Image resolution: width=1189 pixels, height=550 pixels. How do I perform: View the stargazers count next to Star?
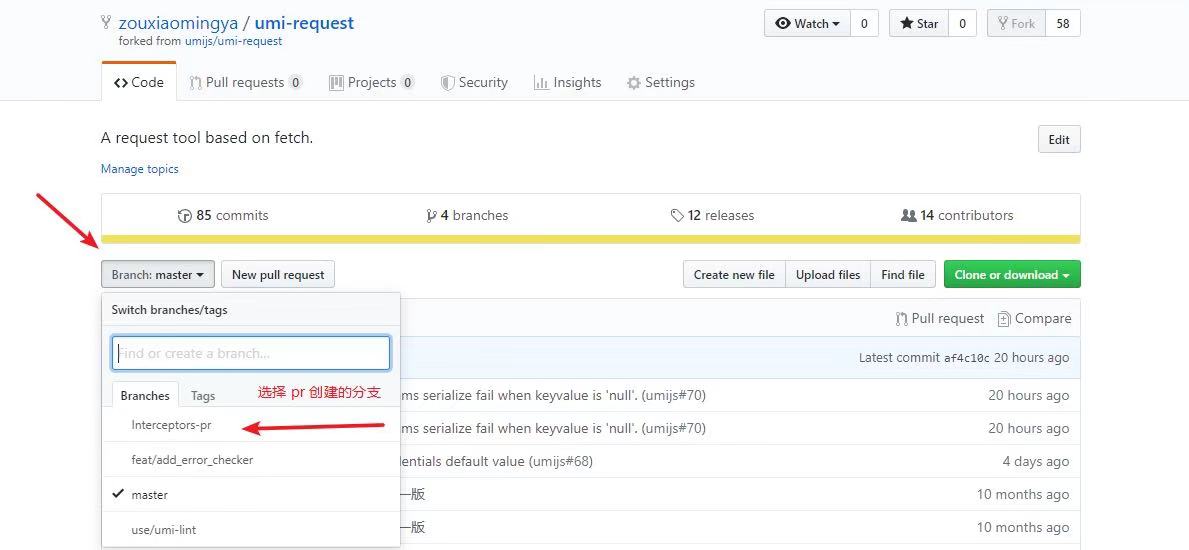click(x=962, y=24)
